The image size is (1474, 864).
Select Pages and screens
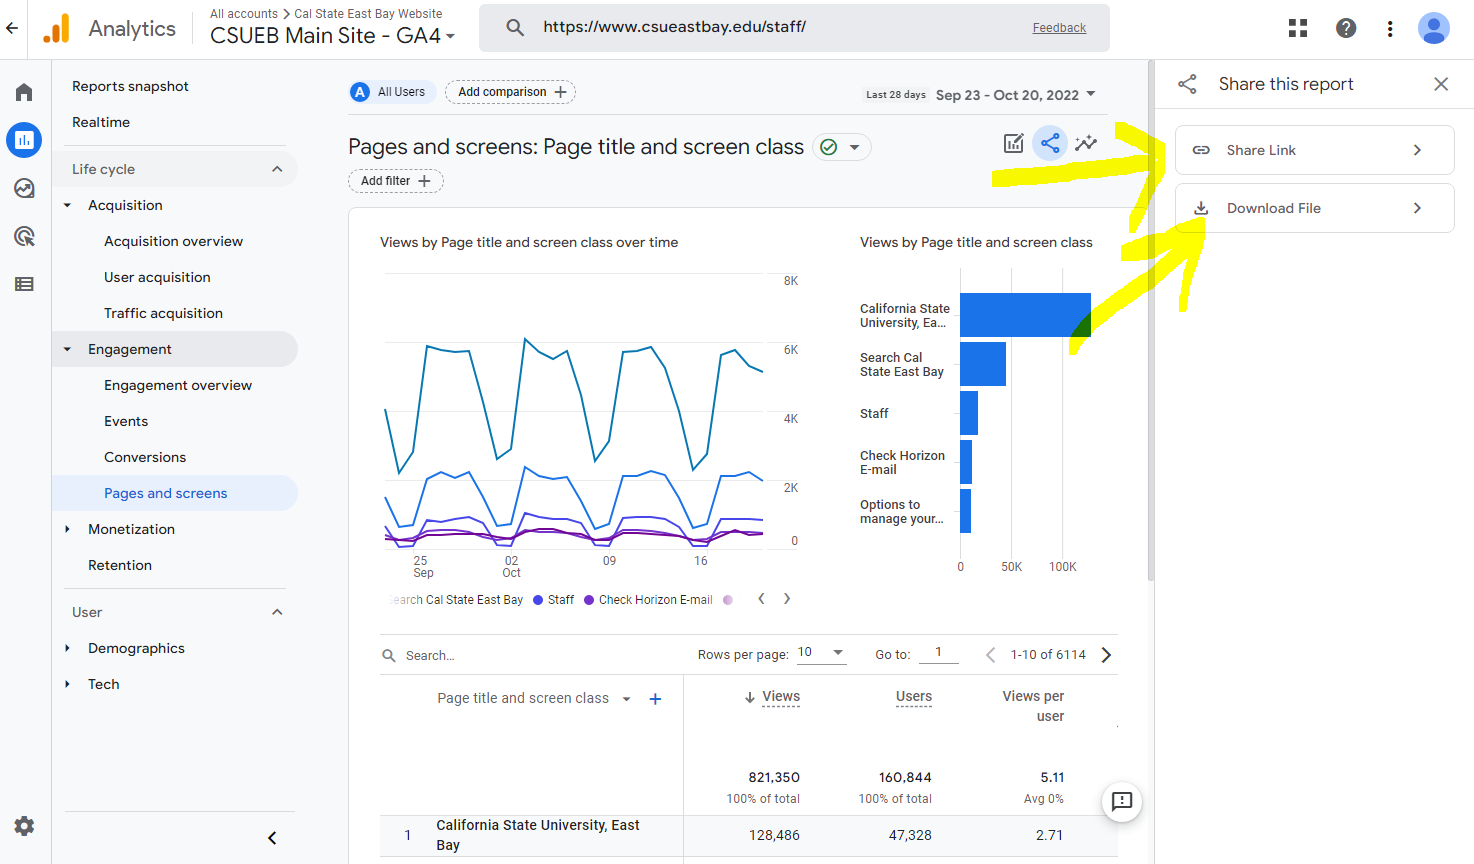tap(176, 493)
